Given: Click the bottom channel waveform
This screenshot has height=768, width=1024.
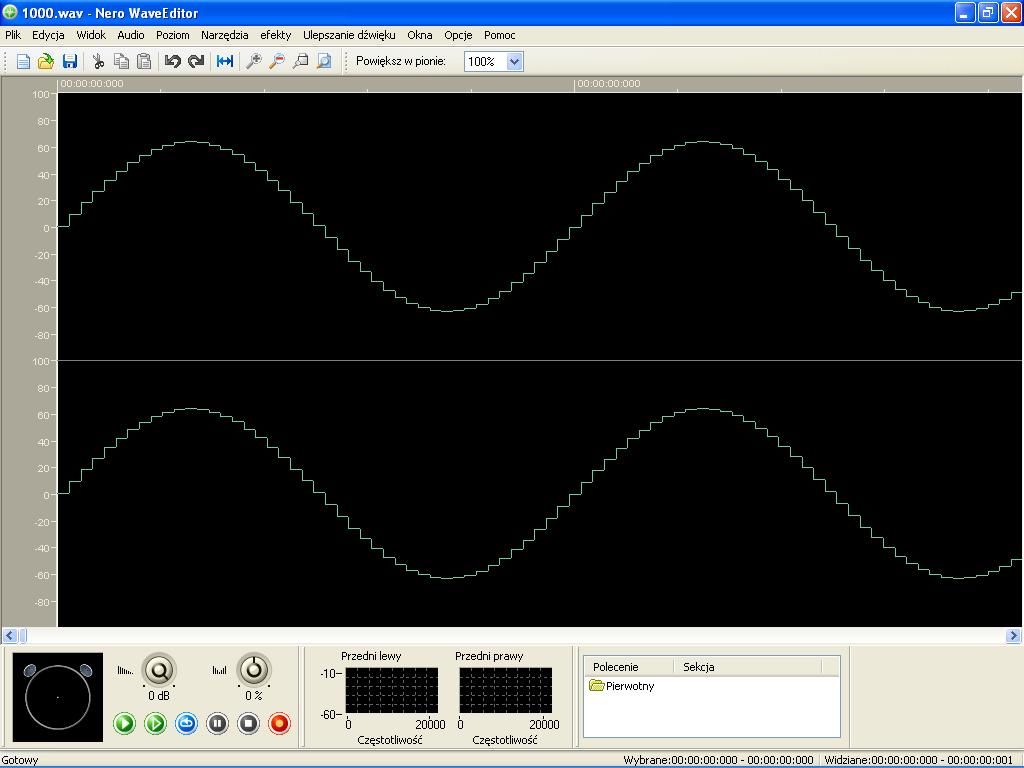Looking at the screenshot, I should pos(539,494).
